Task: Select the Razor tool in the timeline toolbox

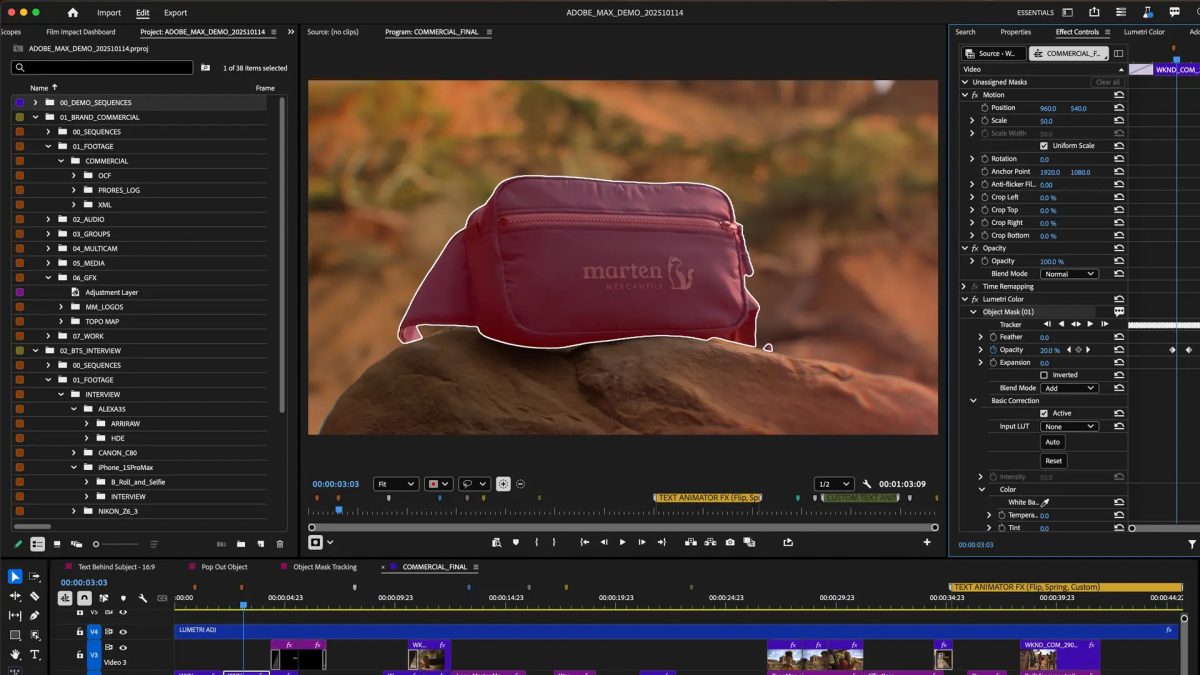Action: [x=34, y=596]
